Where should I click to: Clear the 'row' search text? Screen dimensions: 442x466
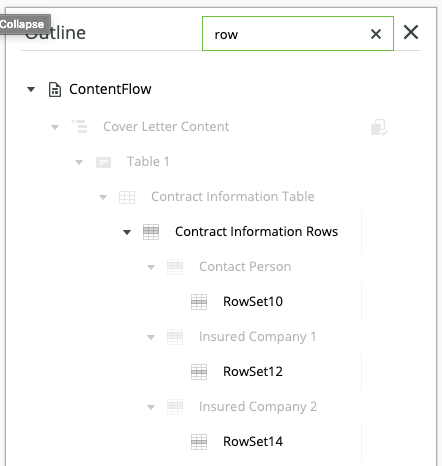[x=376, y=34]
